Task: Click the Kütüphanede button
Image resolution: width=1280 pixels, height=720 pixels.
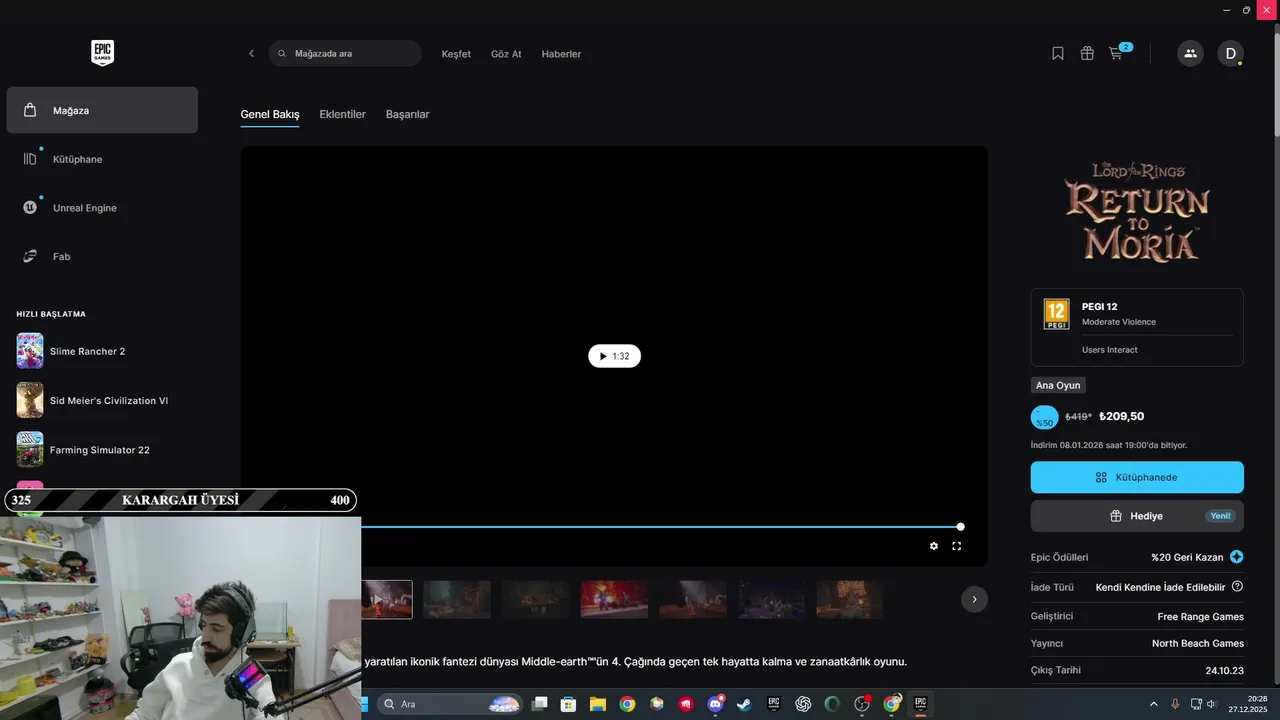Action: point(1137,477)
